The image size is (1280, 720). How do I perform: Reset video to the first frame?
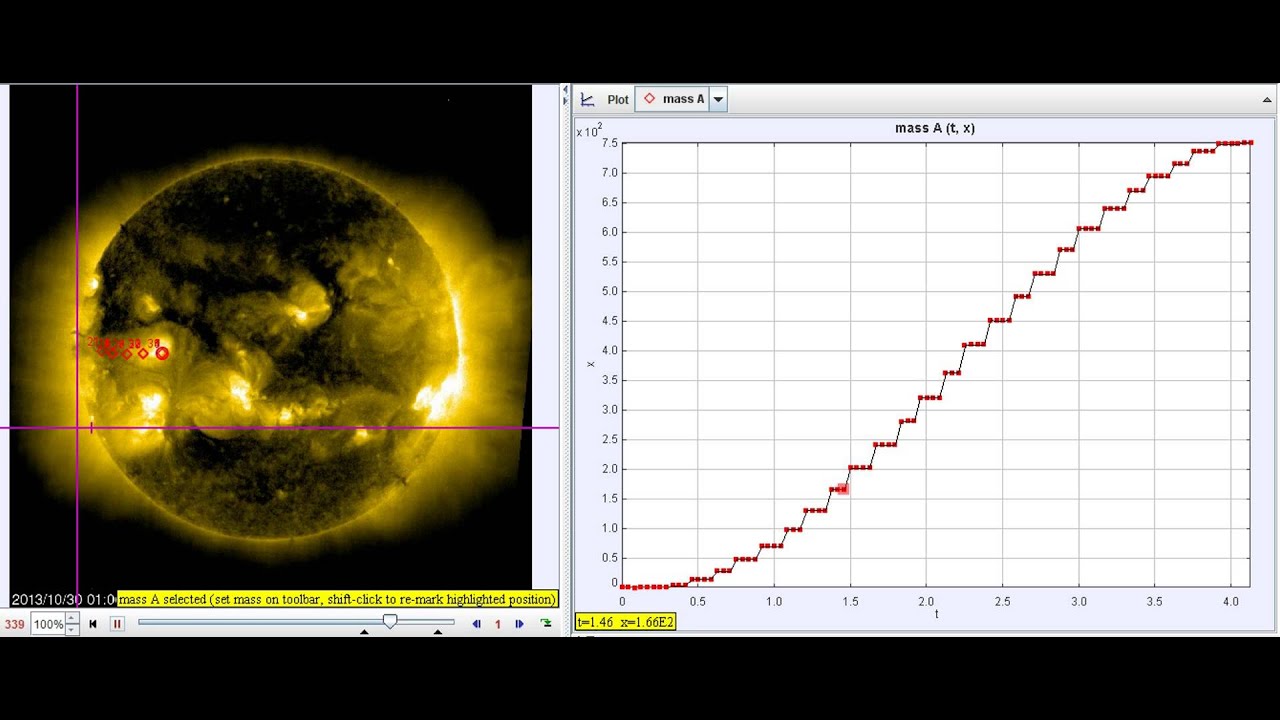click(x=93, y=624)
